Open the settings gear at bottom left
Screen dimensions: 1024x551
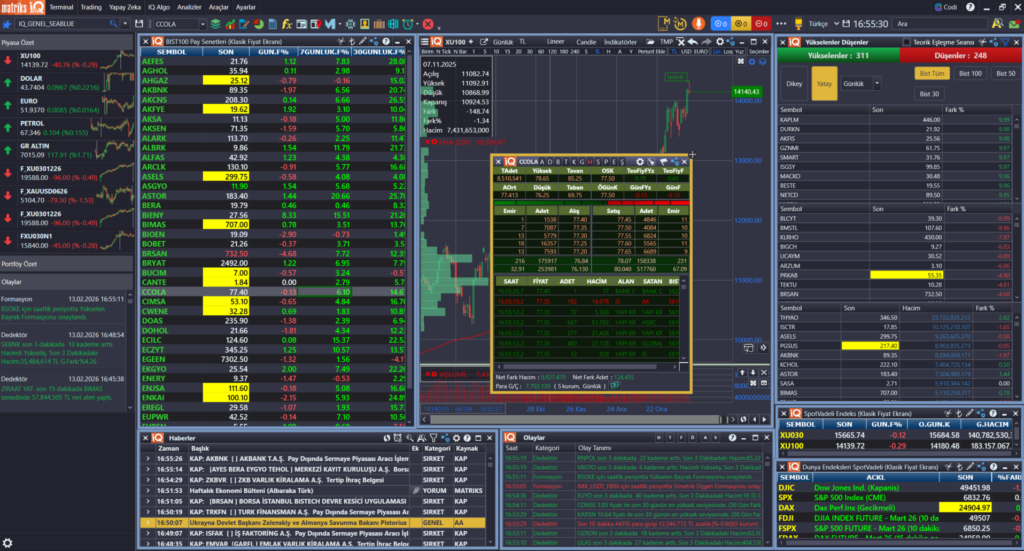(9, 543)
